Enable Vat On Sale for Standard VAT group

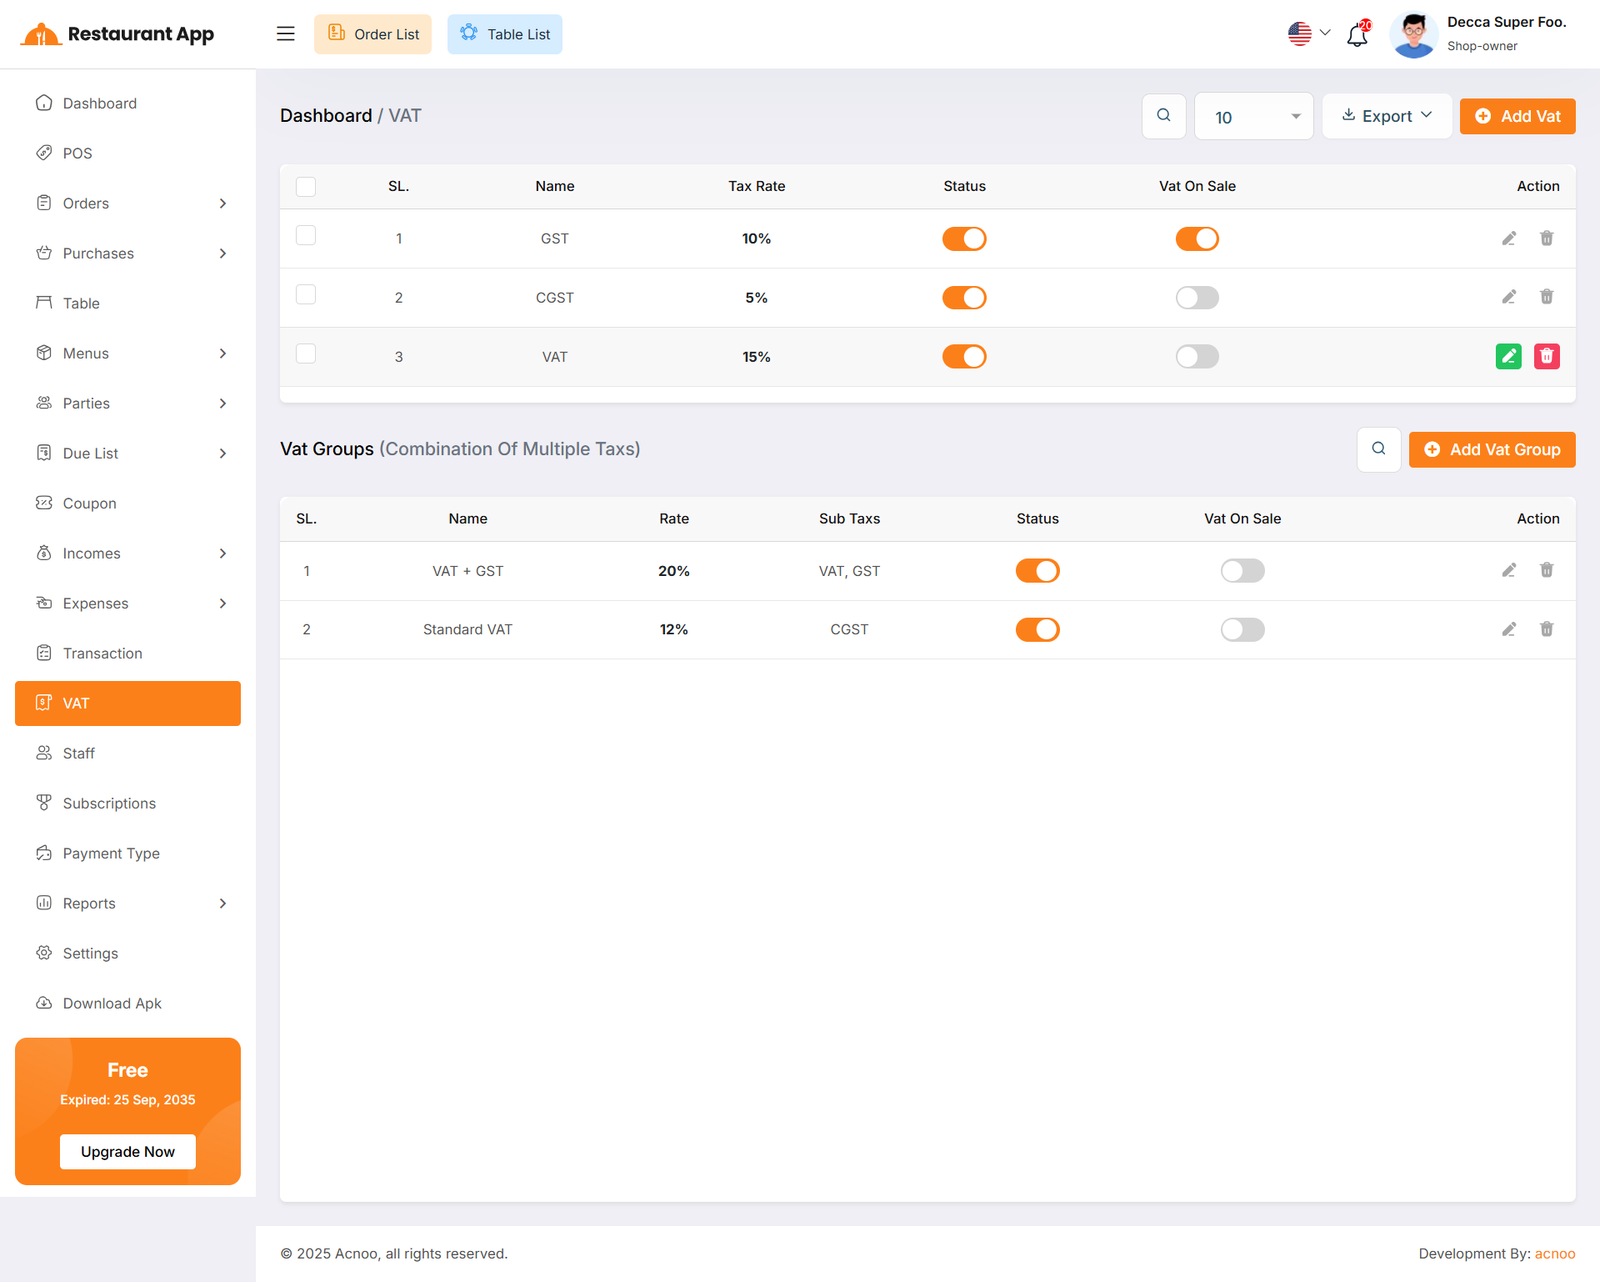coord(1242,629)
